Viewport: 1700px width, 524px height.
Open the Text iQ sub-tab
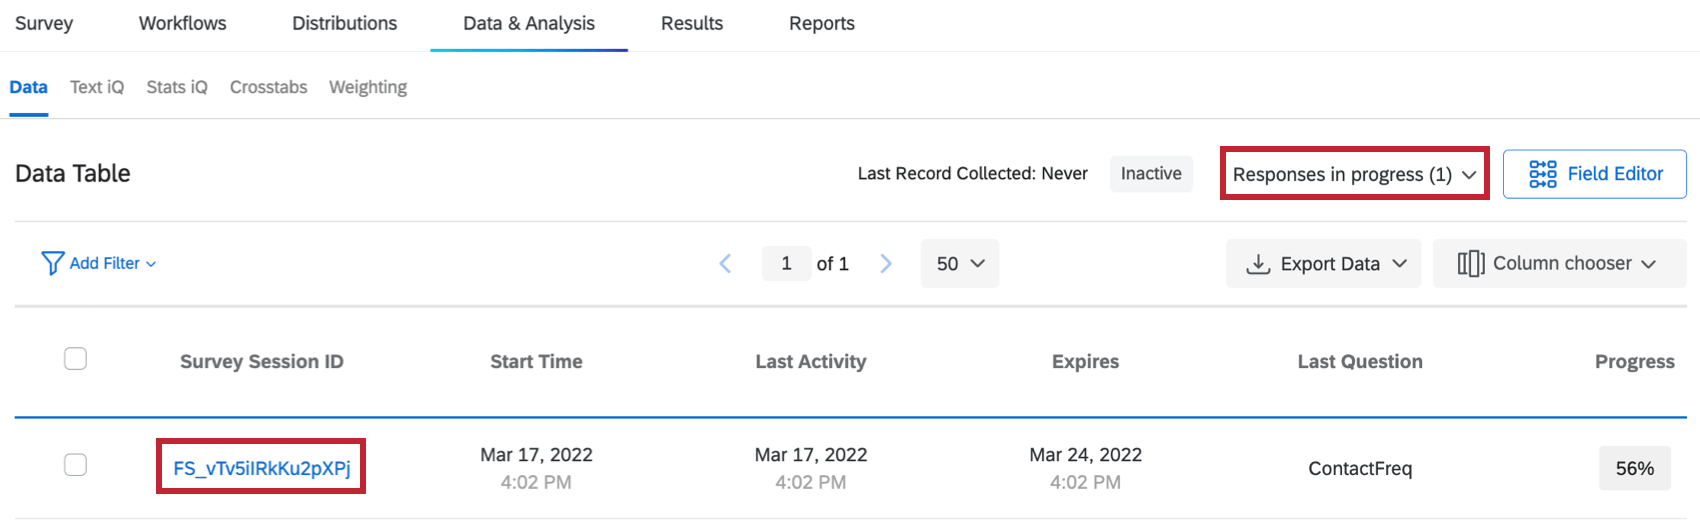pos(97,87)
